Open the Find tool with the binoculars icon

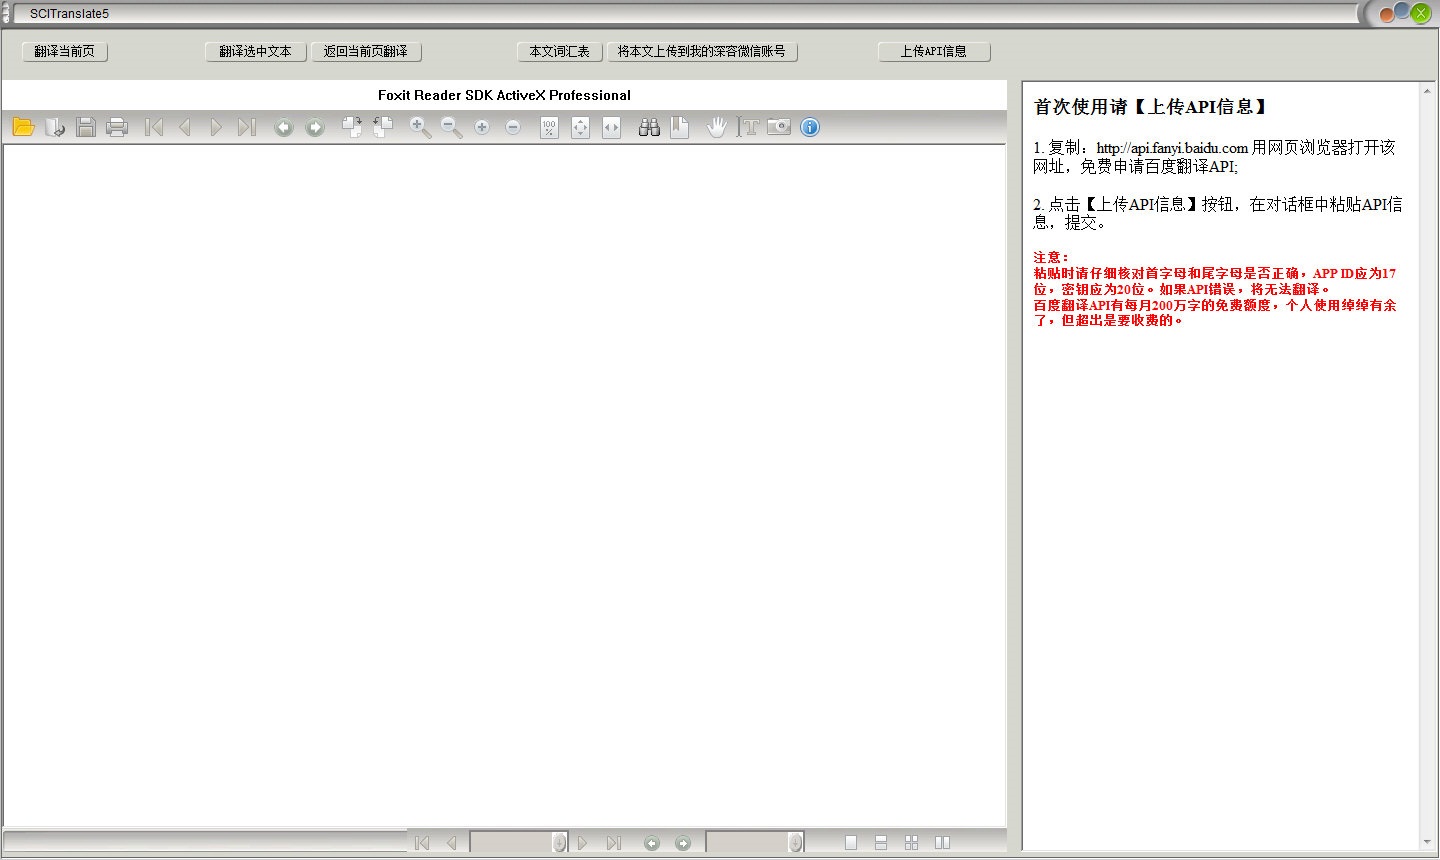coord(648,127)
